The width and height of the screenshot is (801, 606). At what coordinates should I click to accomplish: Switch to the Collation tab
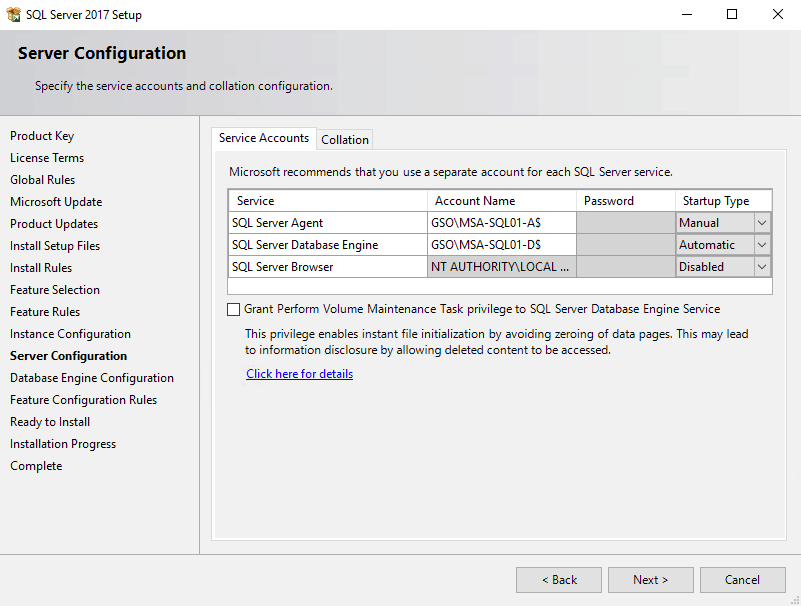(x=345, y=139)
